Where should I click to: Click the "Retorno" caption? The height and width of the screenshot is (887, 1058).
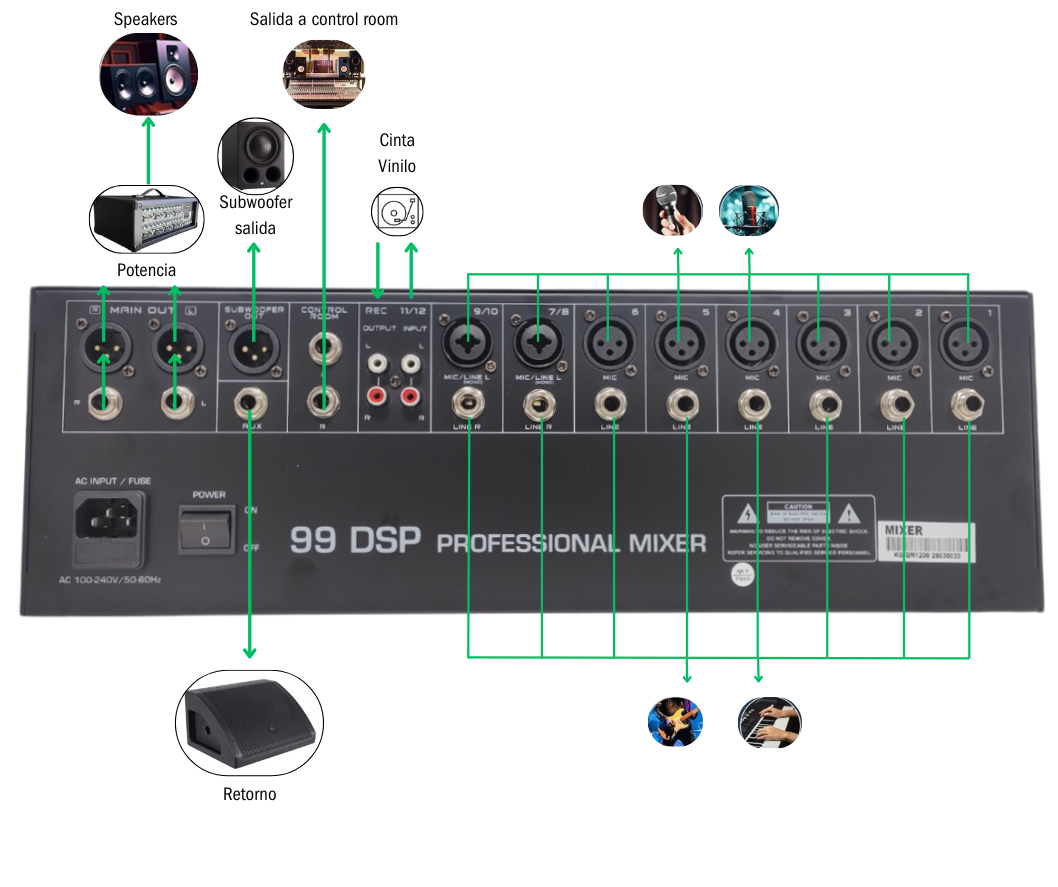[250, 794]
